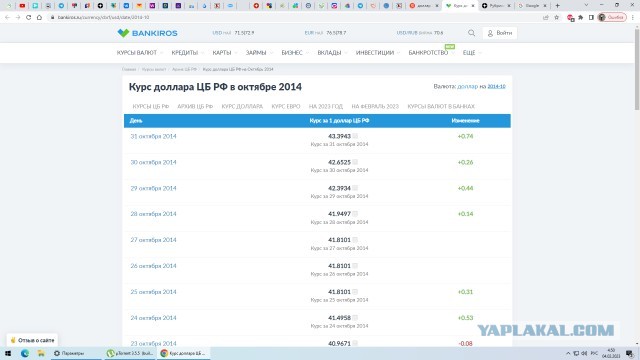Go back to the previous page
Viewport: 640px width, 360px height.
7,18
